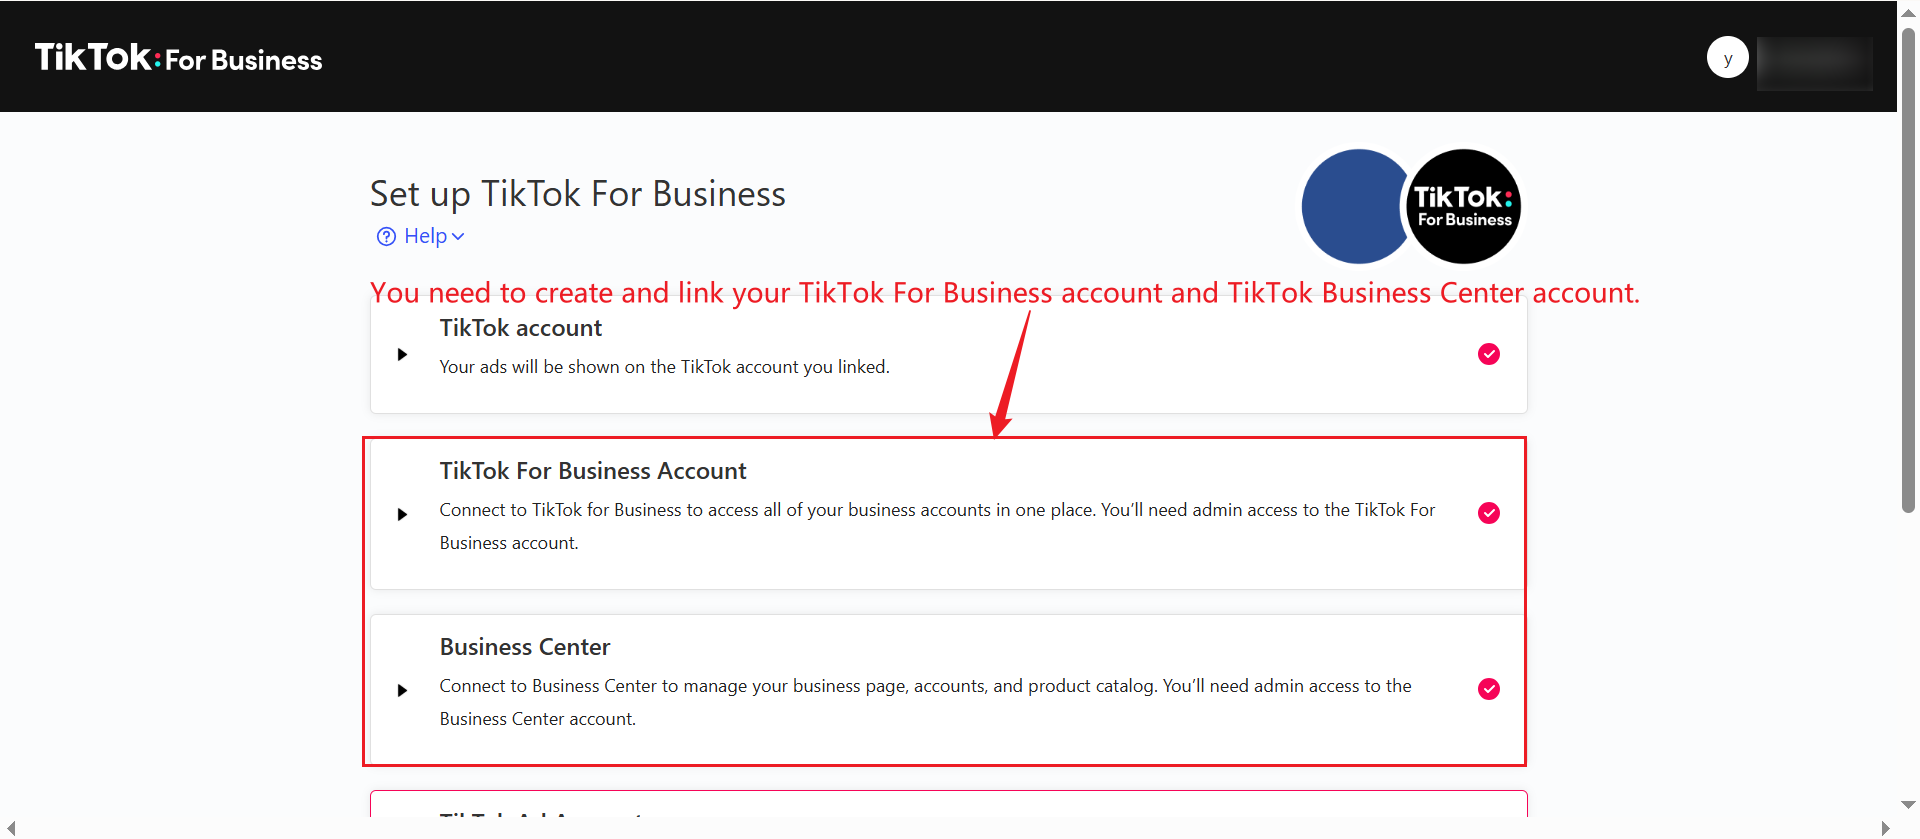Click the TikTok account completed checkmark
The width and height of the screenshot is (1920, 839).
coord(1488,354)
